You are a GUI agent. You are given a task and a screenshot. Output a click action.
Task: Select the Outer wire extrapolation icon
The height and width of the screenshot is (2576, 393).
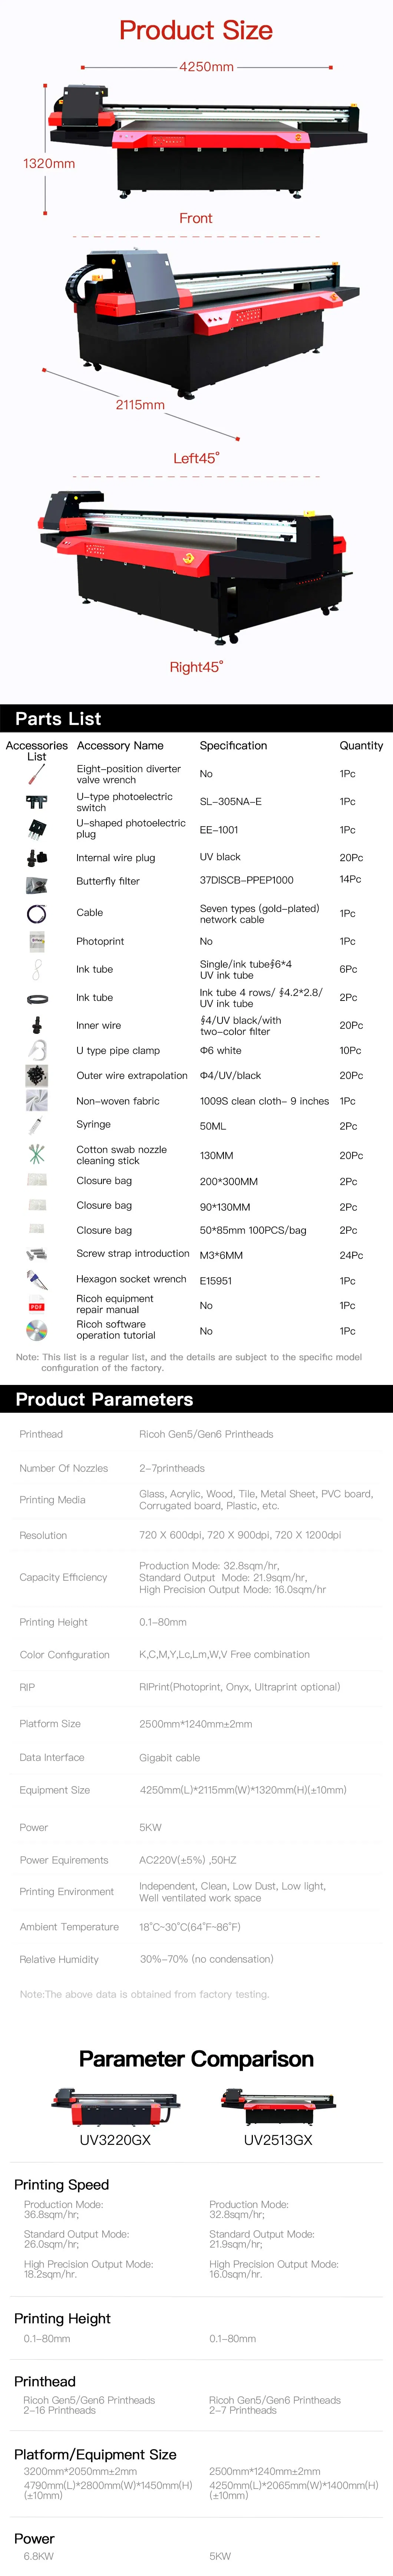pyautogui.click(x=36, y=1075)
